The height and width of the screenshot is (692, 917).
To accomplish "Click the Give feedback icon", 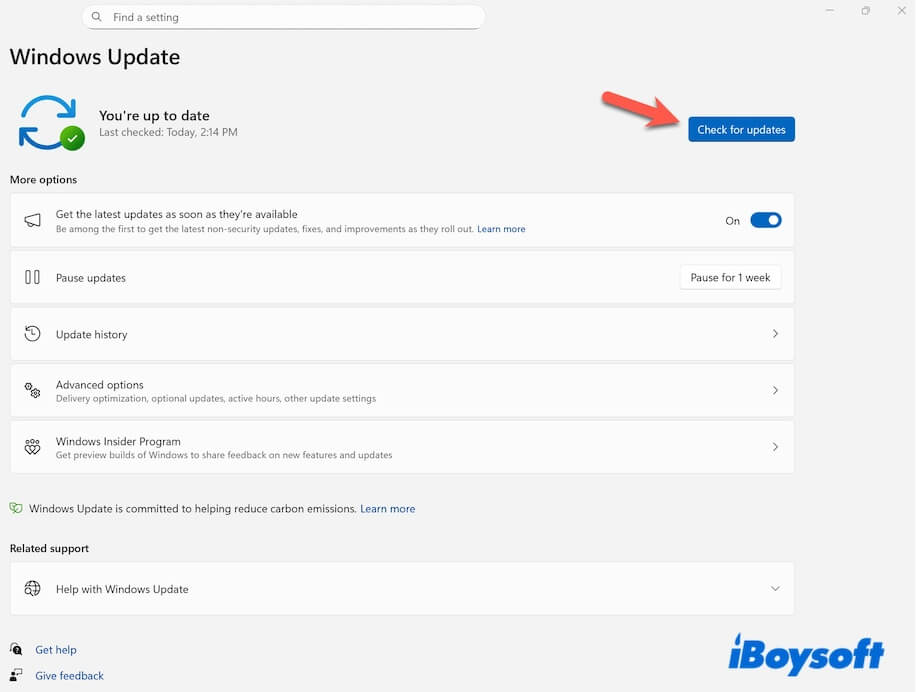I will point(16,675).
